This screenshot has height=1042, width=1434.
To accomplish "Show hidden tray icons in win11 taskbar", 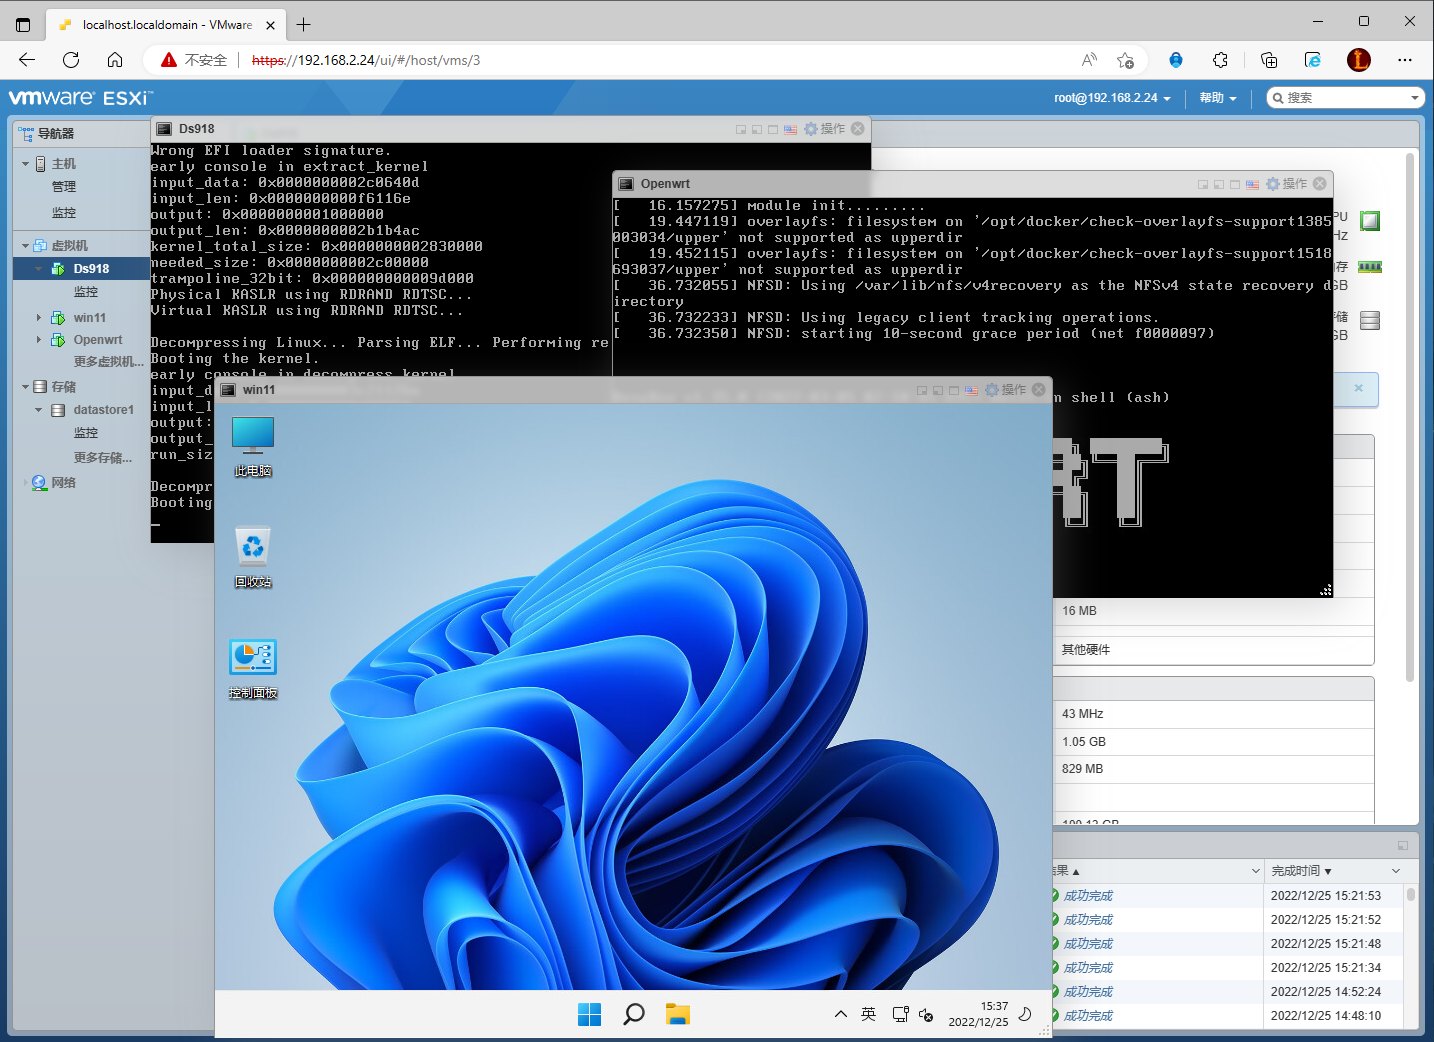I will coord(841,1014).
